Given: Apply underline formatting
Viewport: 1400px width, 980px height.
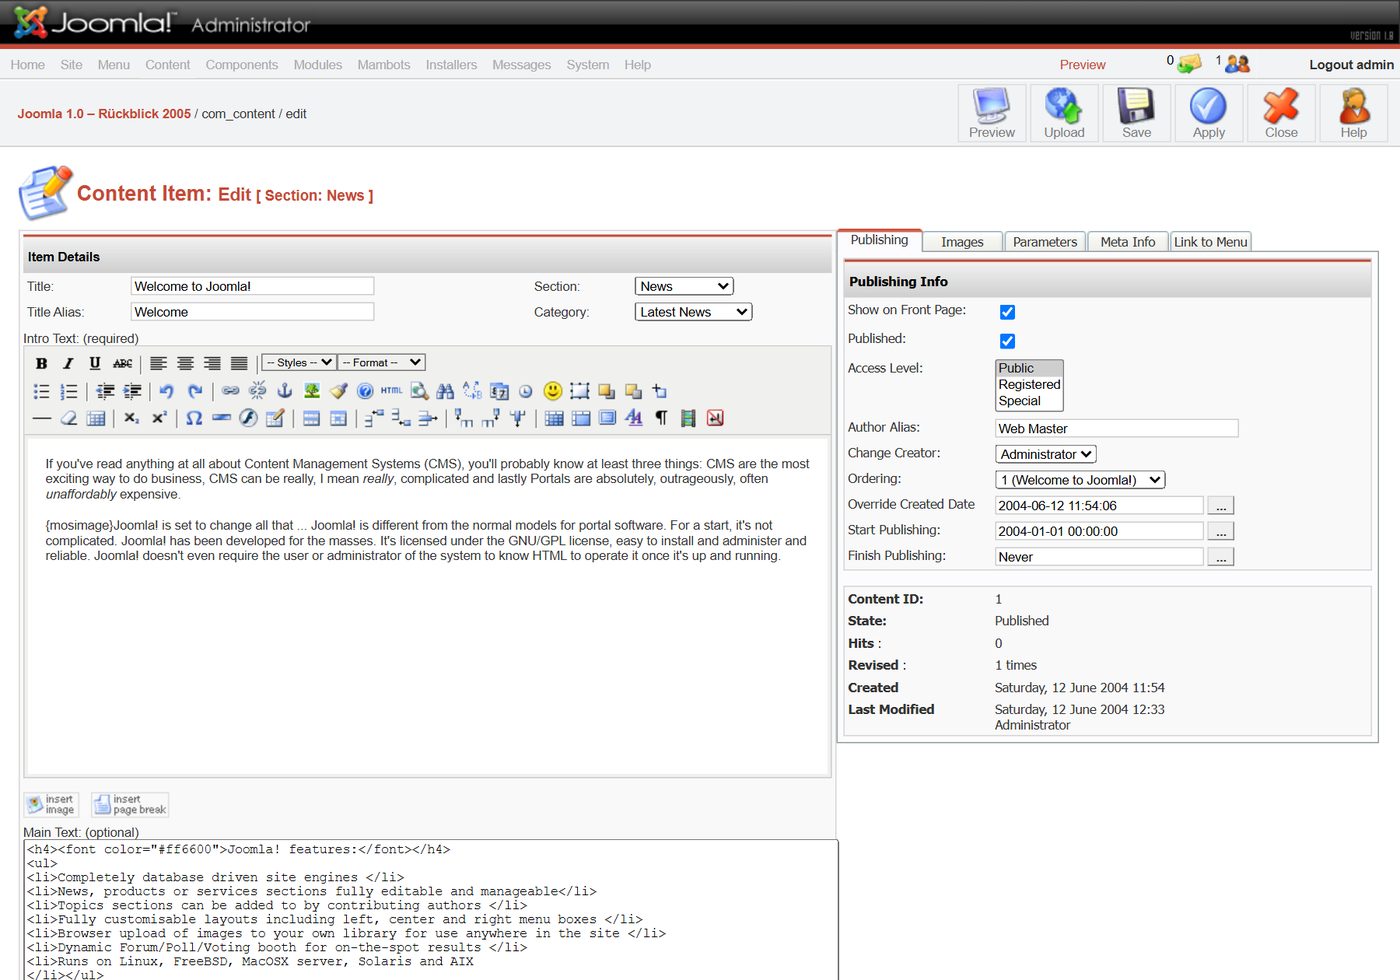Looking at the screenshot, I should (95, 363).
